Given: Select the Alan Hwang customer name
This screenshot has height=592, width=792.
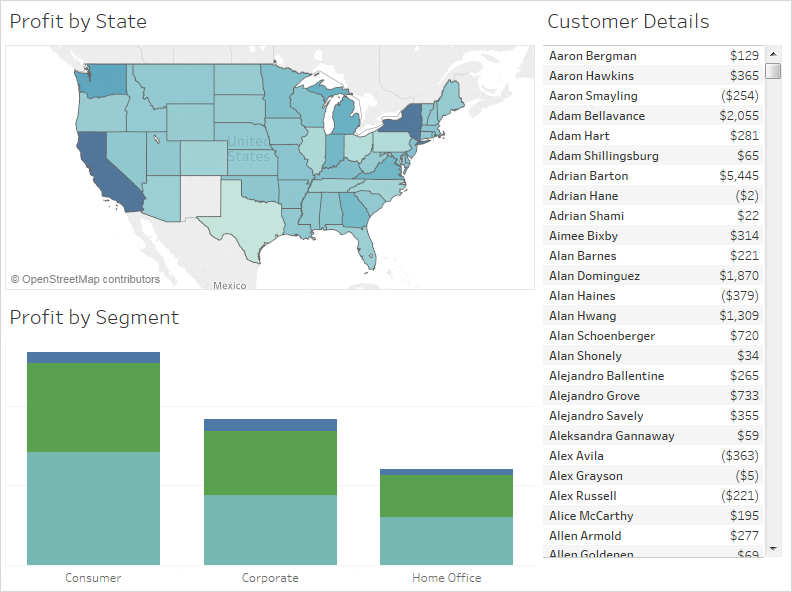Looking at the screenshot, I should [x=582, y=316].
